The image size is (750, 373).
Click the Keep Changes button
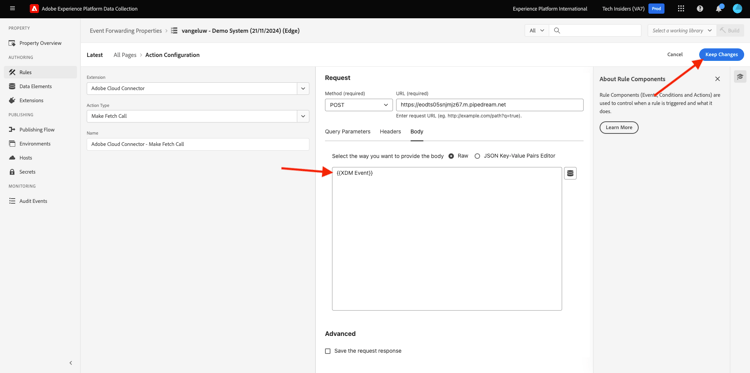point(721,55)
